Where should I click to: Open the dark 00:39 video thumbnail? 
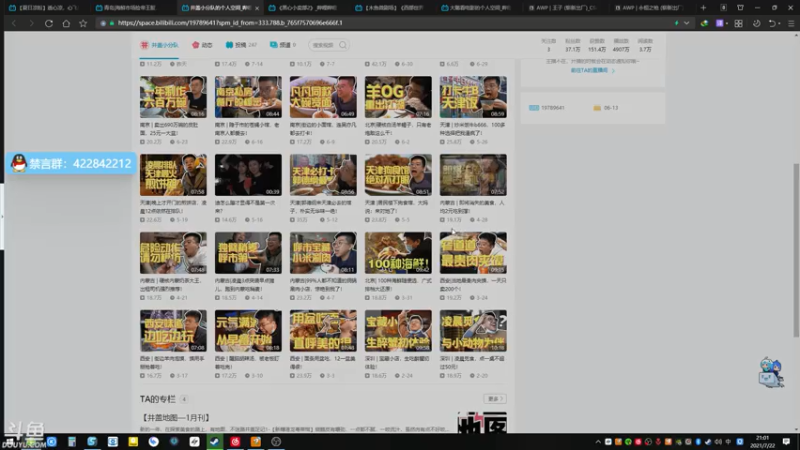[x=248, y=175]
